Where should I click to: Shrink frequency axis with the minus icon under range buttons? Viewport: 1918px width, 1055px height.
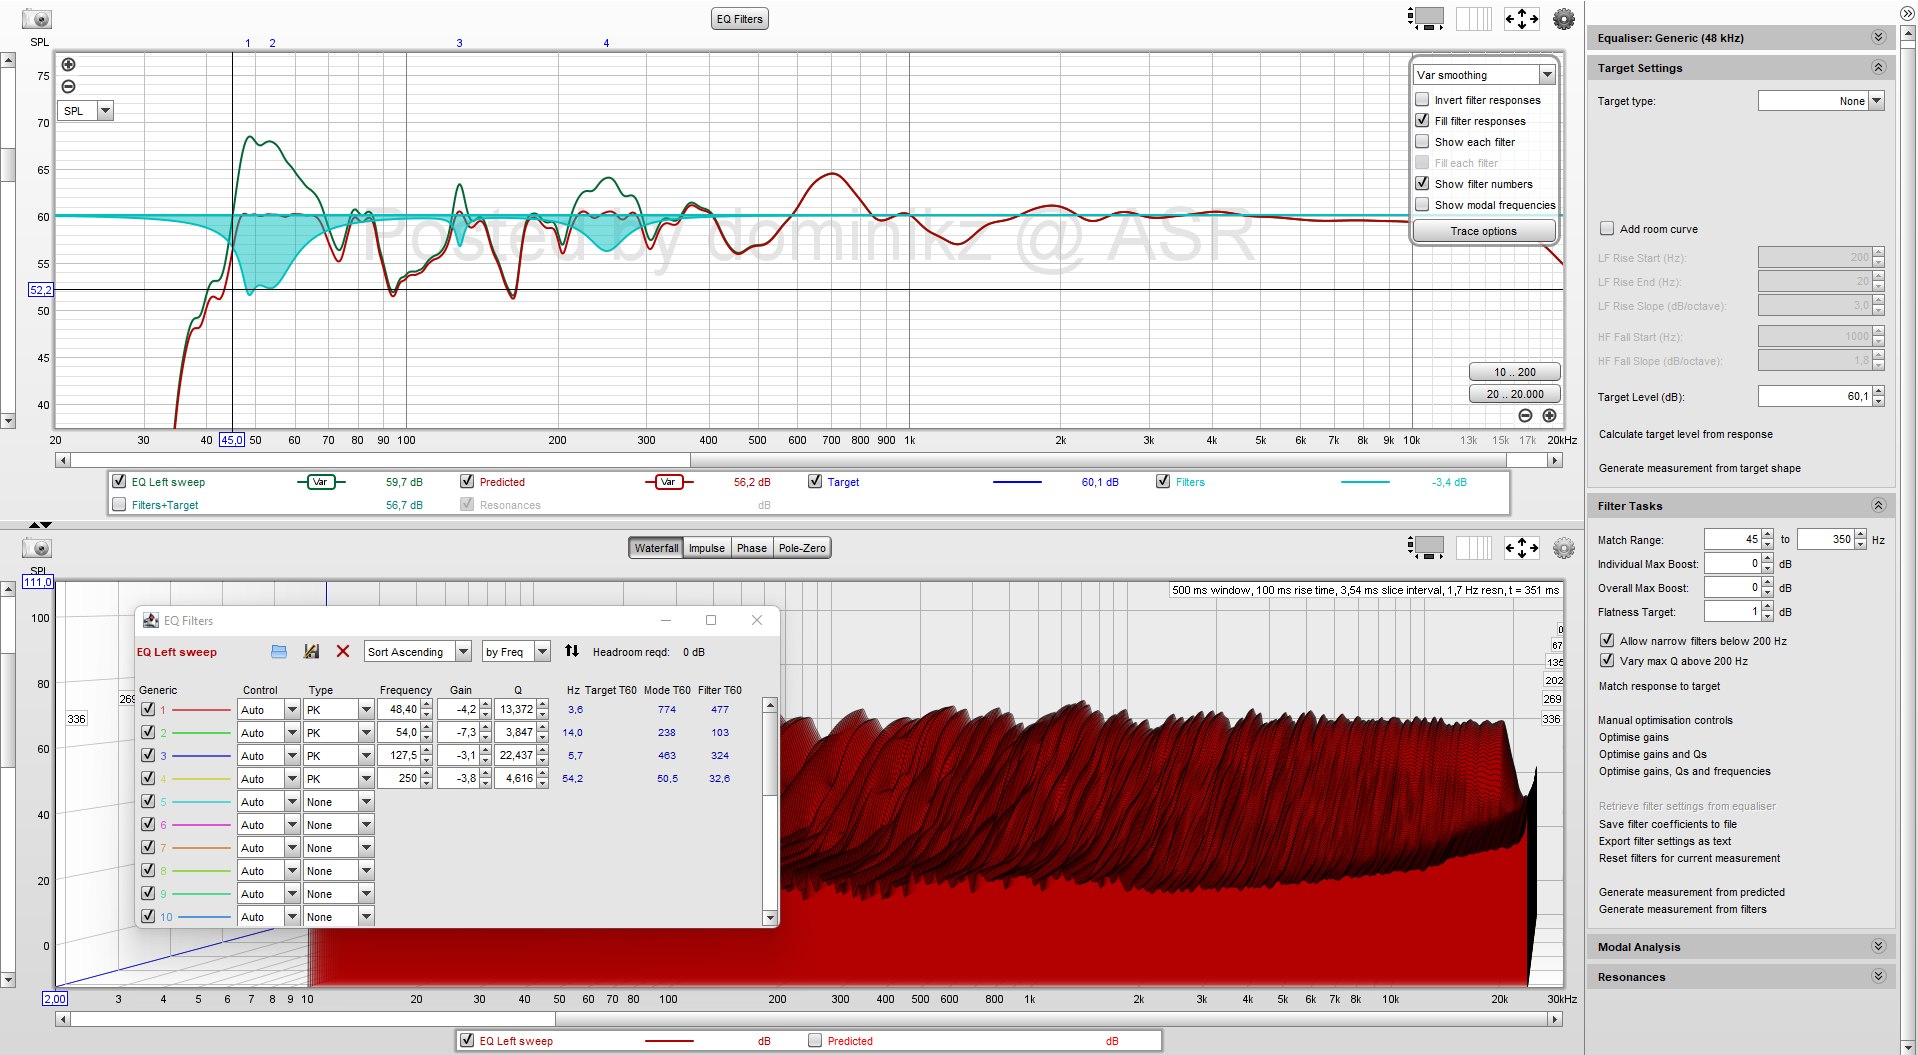pyautogui.click(x=1525, y=416)
